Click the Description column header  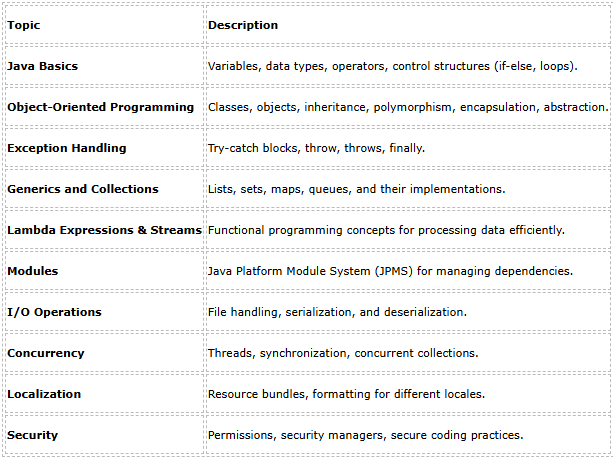(243, 25)
